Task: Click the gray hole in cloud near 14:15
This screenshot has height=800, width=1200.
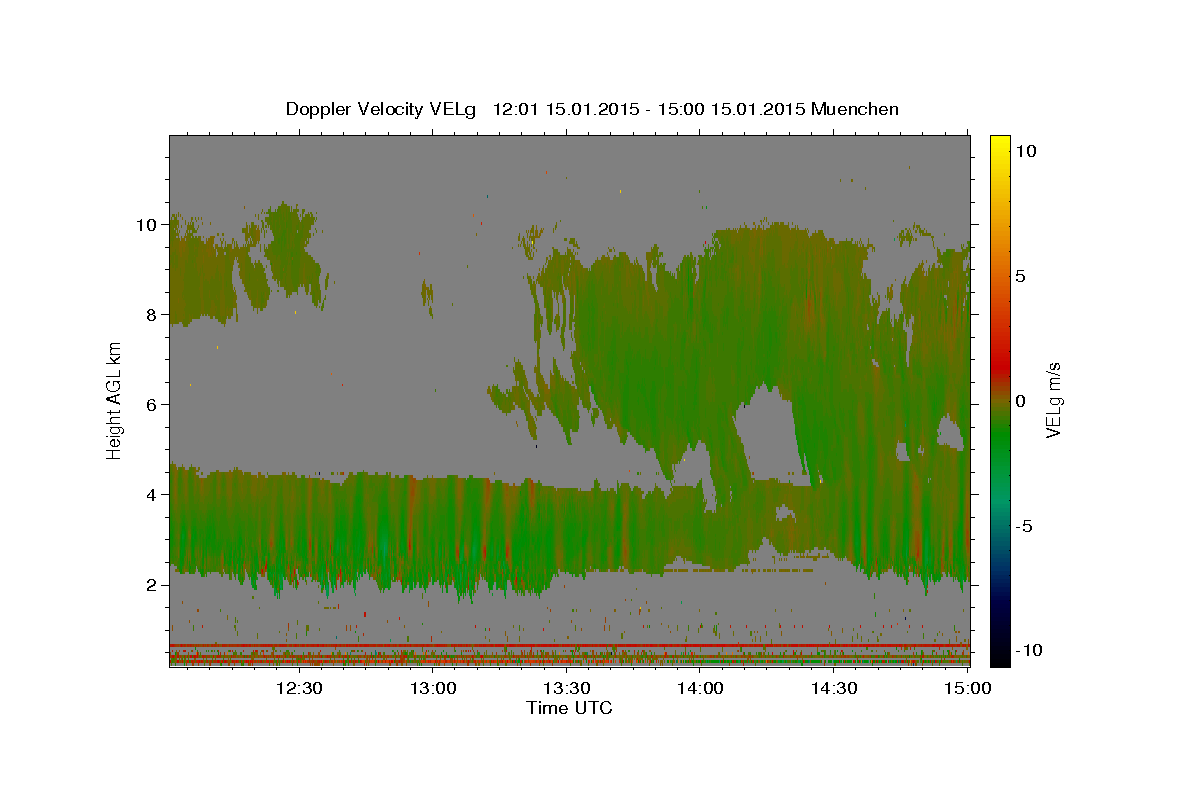Action: pyautogui.click(x=767, y=435)
